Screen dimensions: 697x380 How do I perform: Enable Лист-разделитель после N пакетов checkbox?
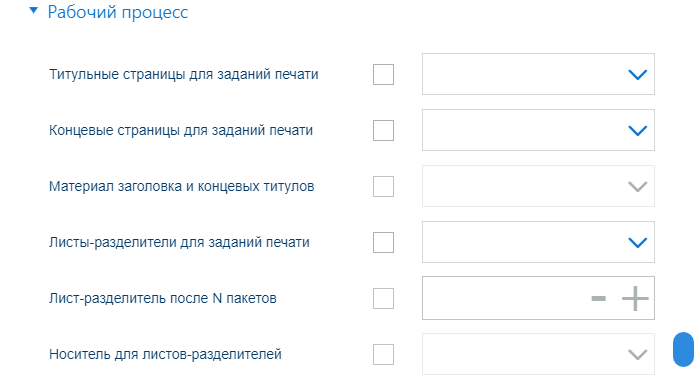[383, 298]
